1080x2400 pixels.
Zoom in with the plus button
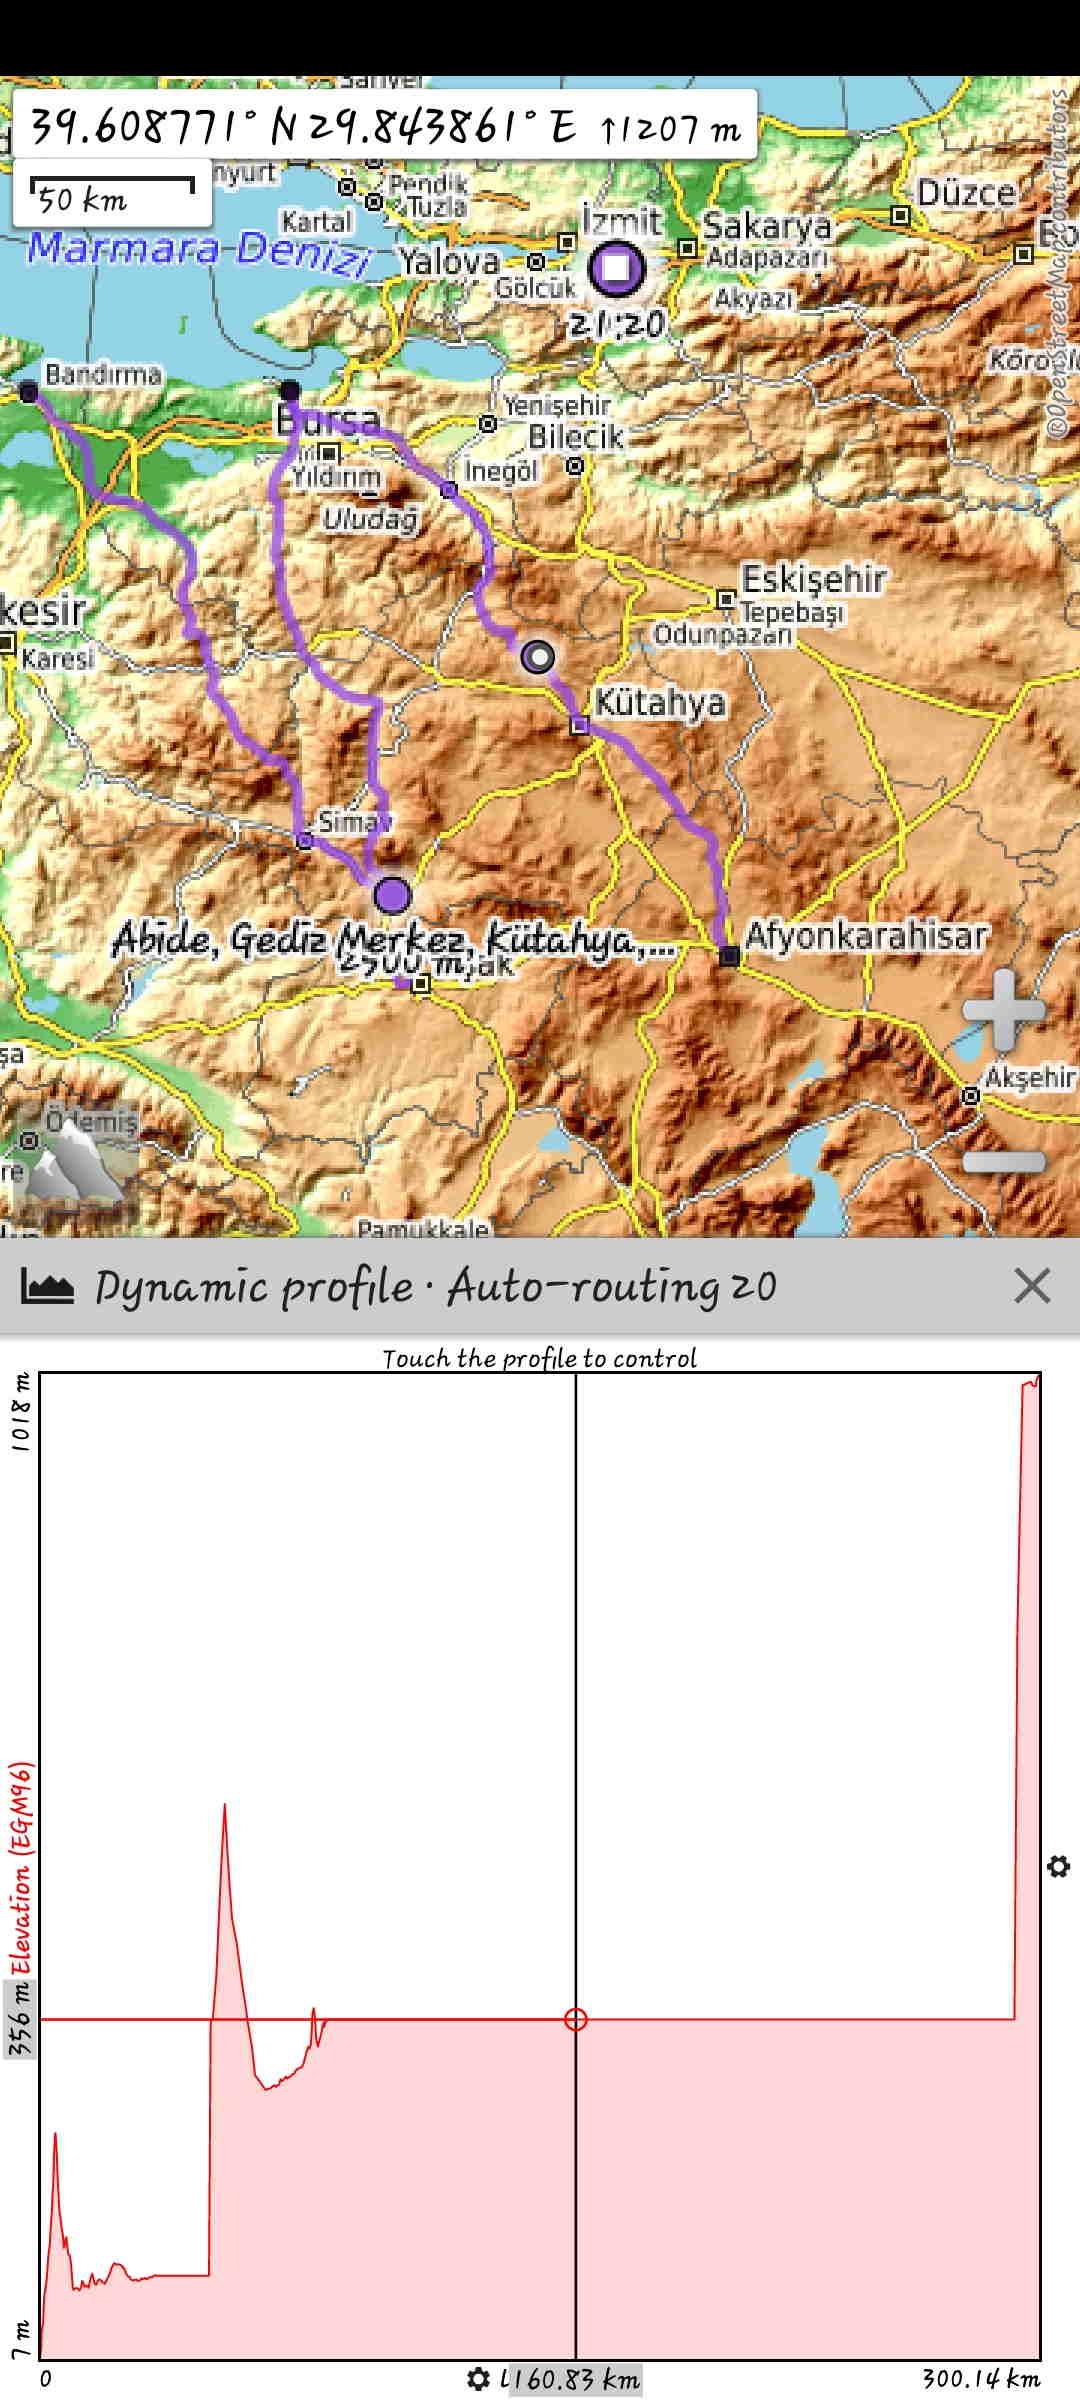(x=1003, y=1010)
